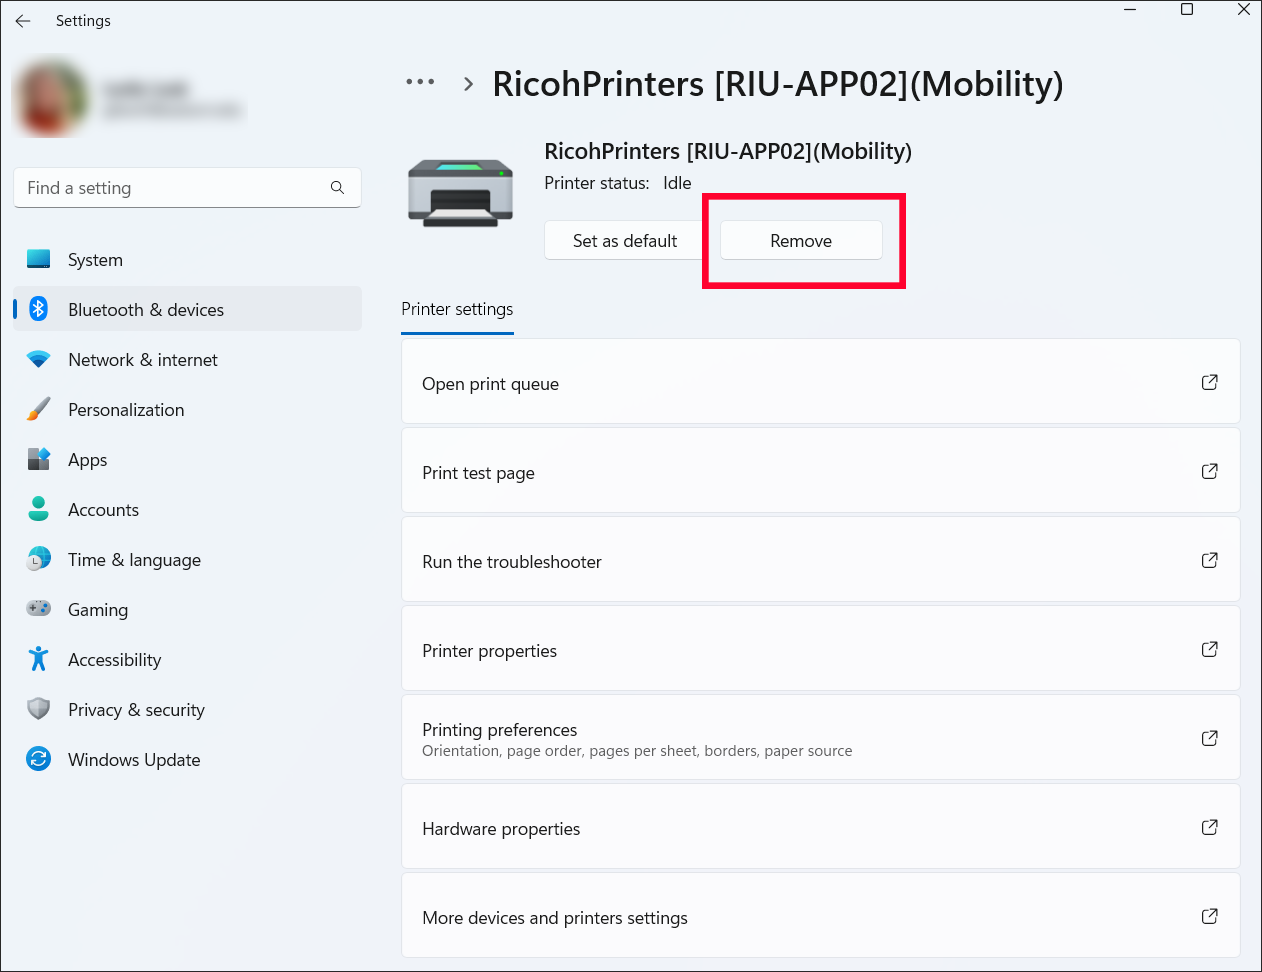This screenshot has height=972, width=1262.
Task: Click external-link icon for Run the troubleshooter
Action: pyautogui.click(x=1210, y=560)
